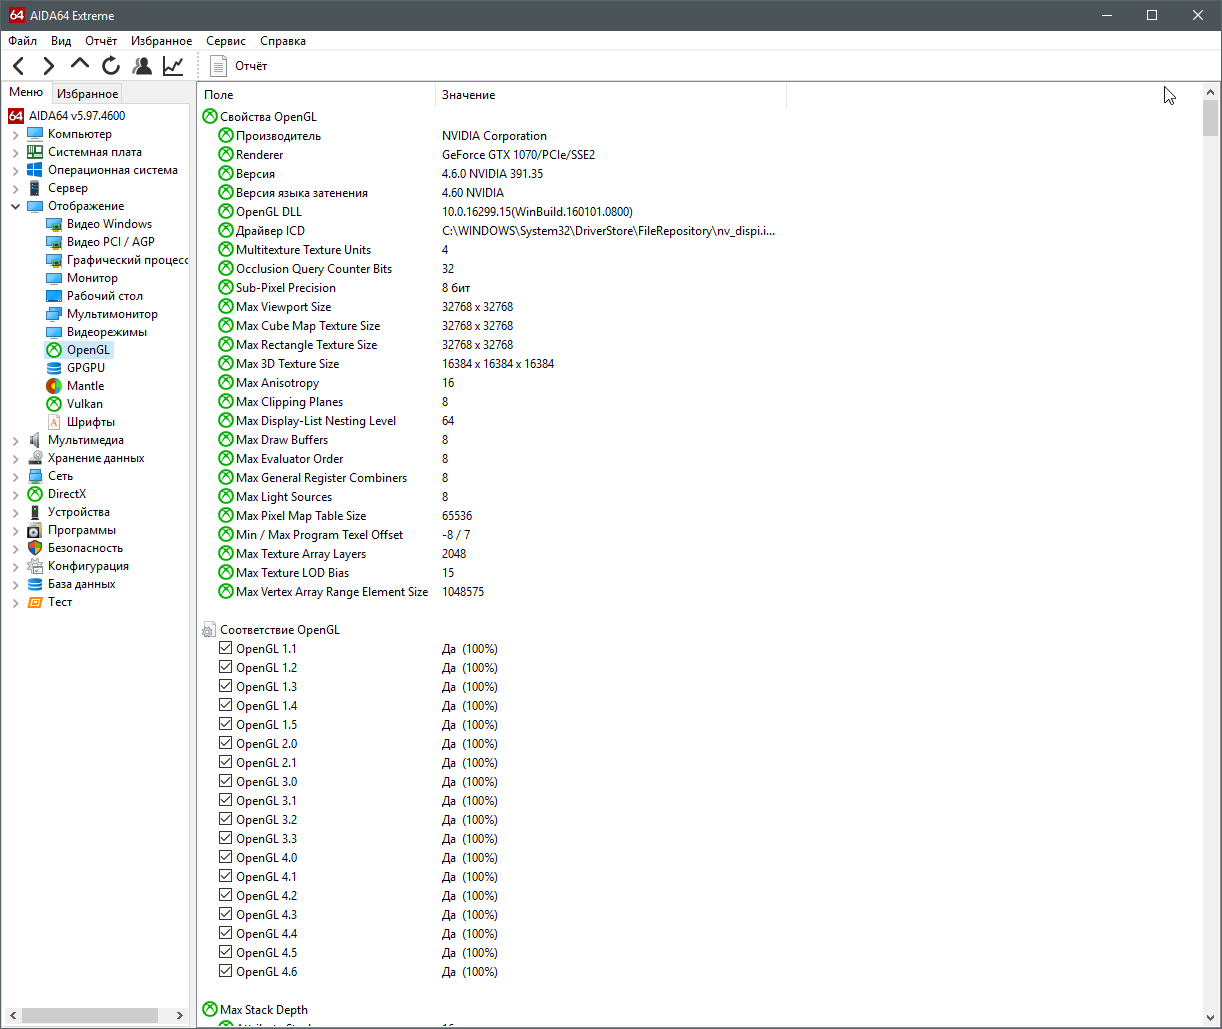This screenshot has height=1029, width=1222.
Task: Click the Forward navigation arrow
Action: (x=49, y=66)
